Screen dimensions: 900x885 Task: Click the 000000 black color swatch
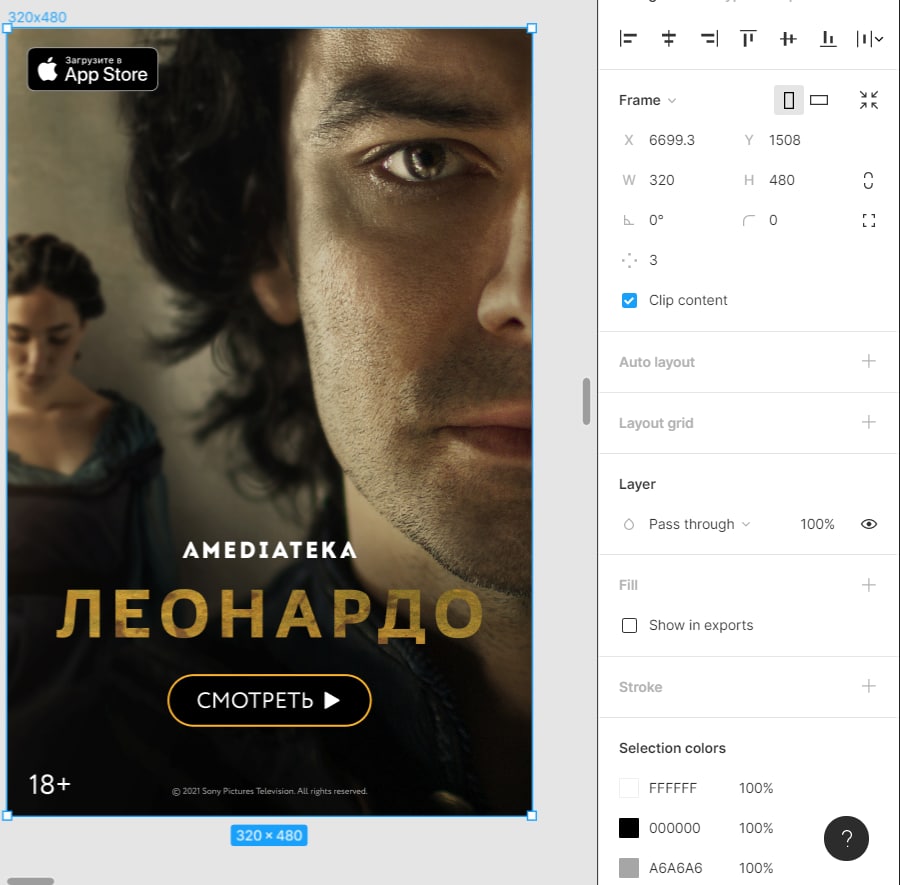(x=629, y=828)
